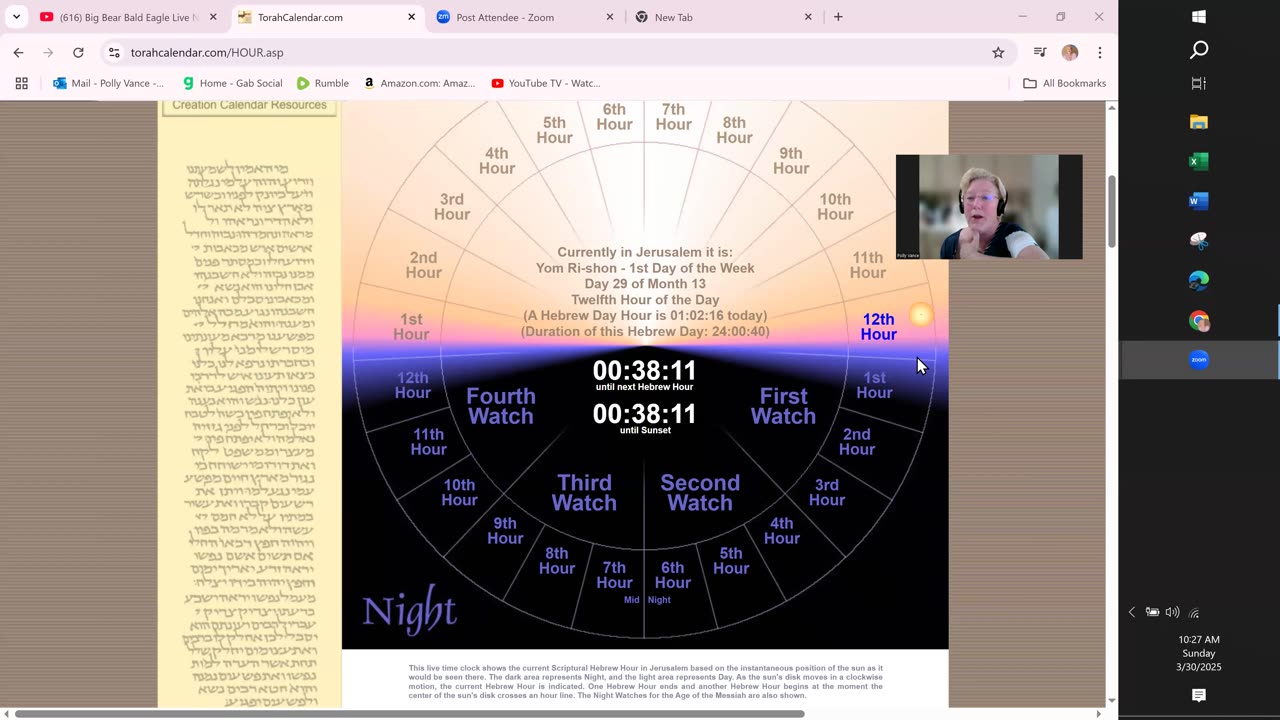Click the "until Sunset" countdown timer
This screenshot has height=720, width=1280.
point(644,418)
